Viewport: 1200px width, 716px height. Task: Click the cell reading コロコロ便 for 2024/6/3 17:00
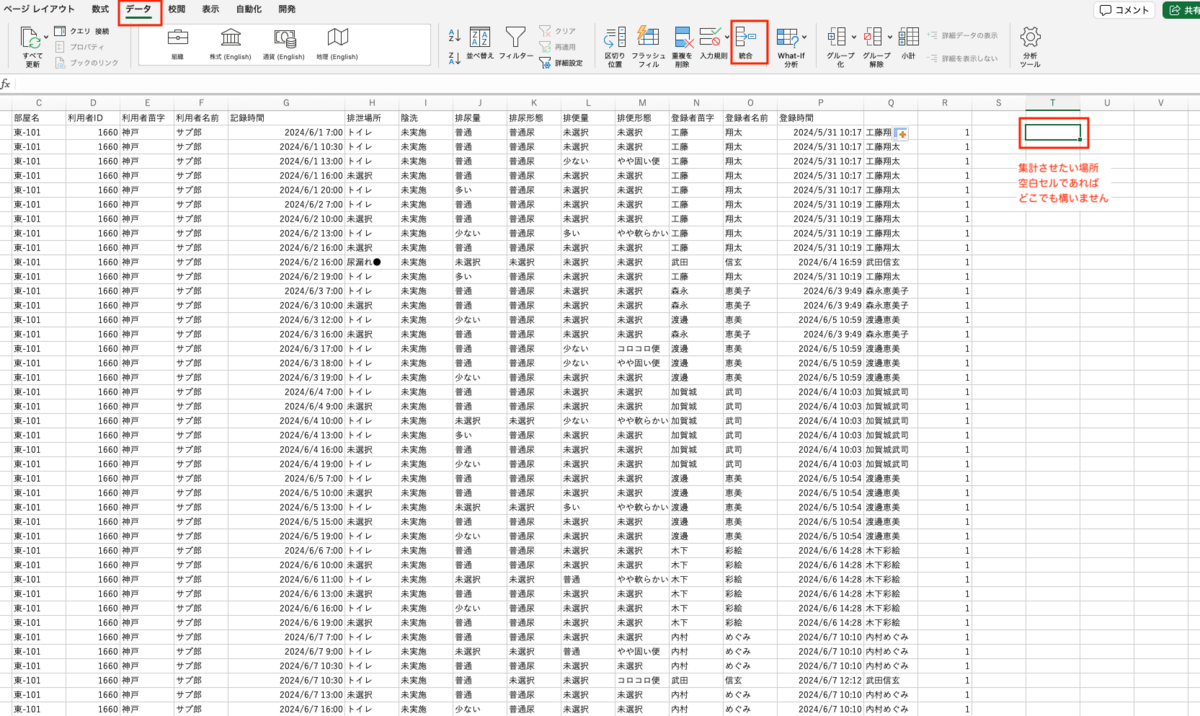(x=641, y=348)
